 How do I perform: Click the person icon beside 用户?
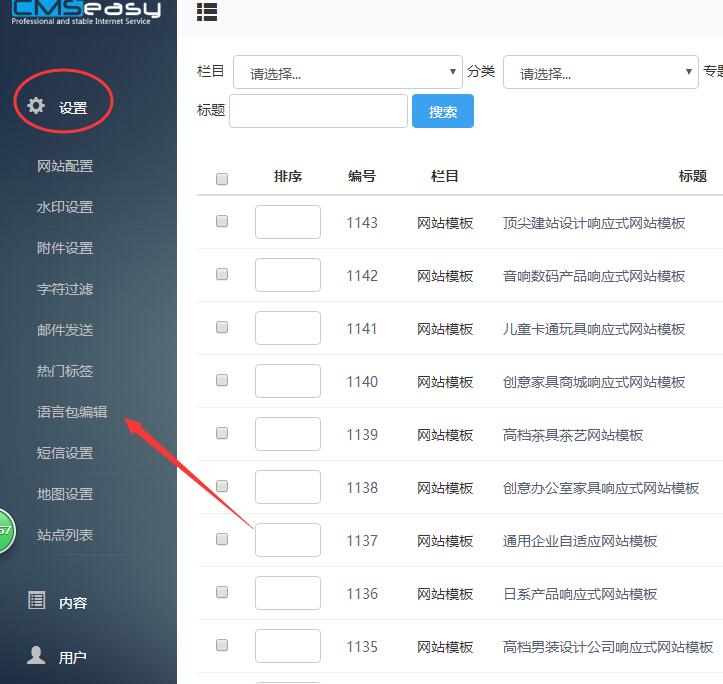click(36, 655)
